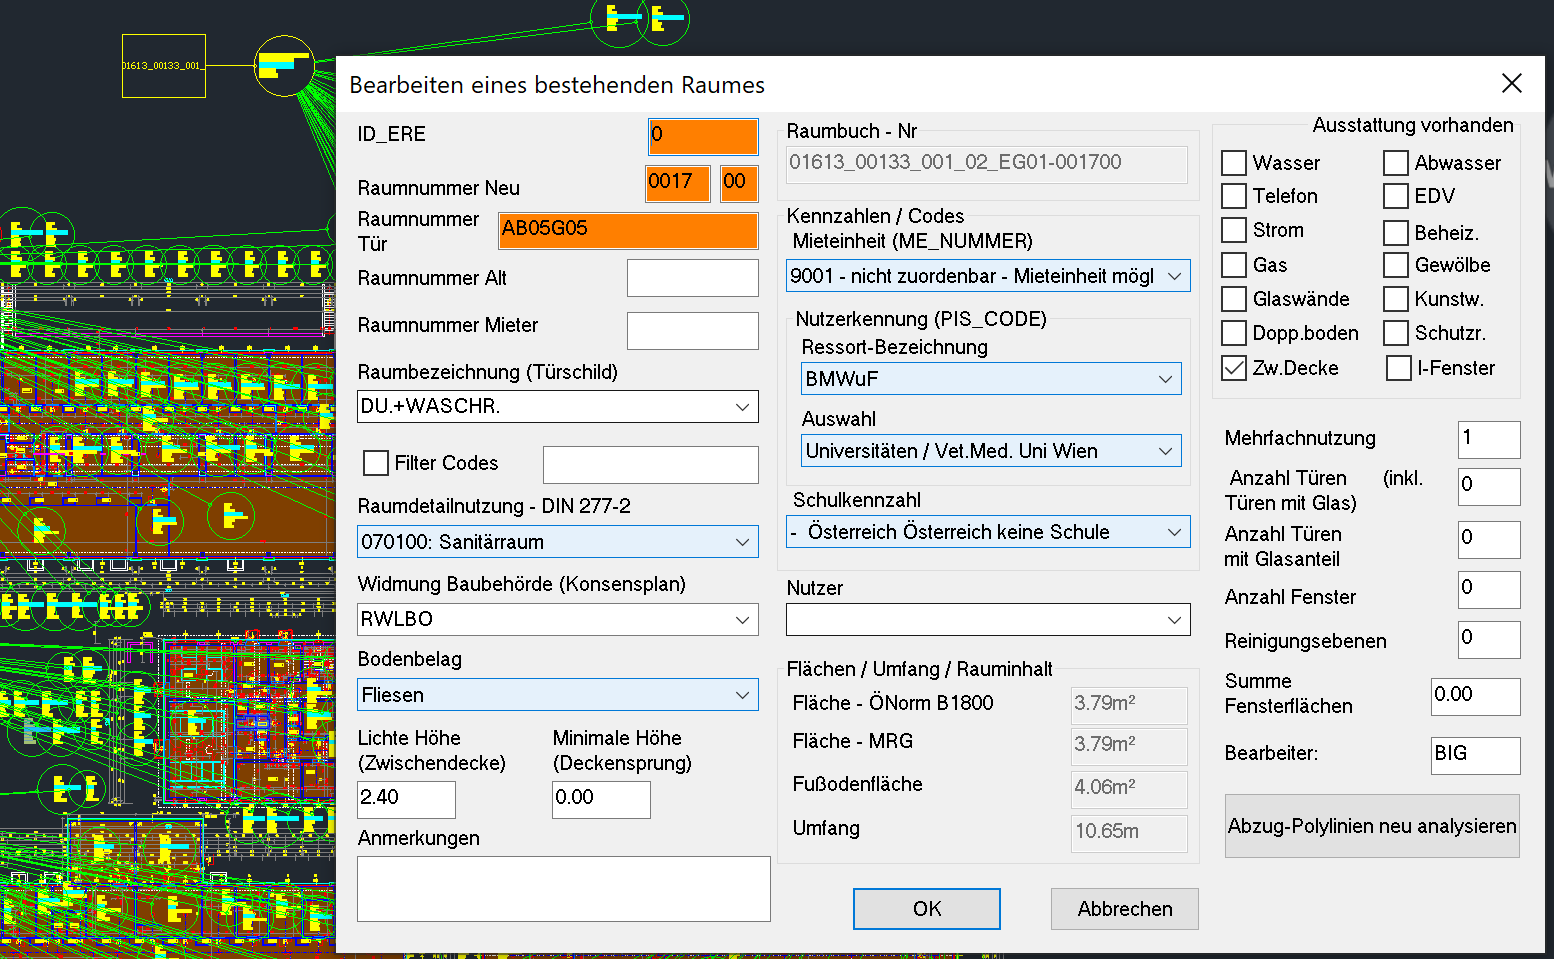Screen dimensions: 1554x959
Task: Uncheck the Zw.Decke checkbox
Action: click(1234, 368)
